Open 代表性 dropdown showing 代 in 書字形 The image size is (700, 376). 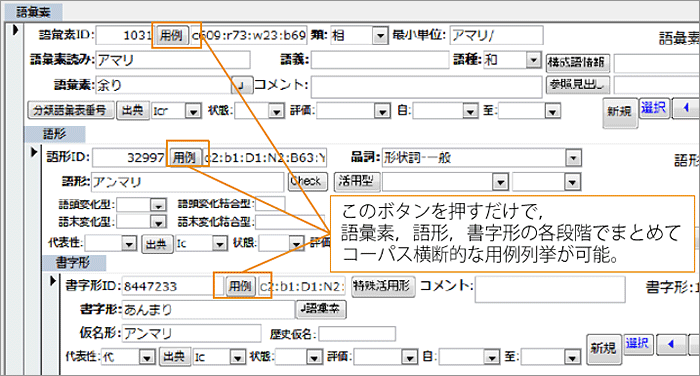point(146,357)
